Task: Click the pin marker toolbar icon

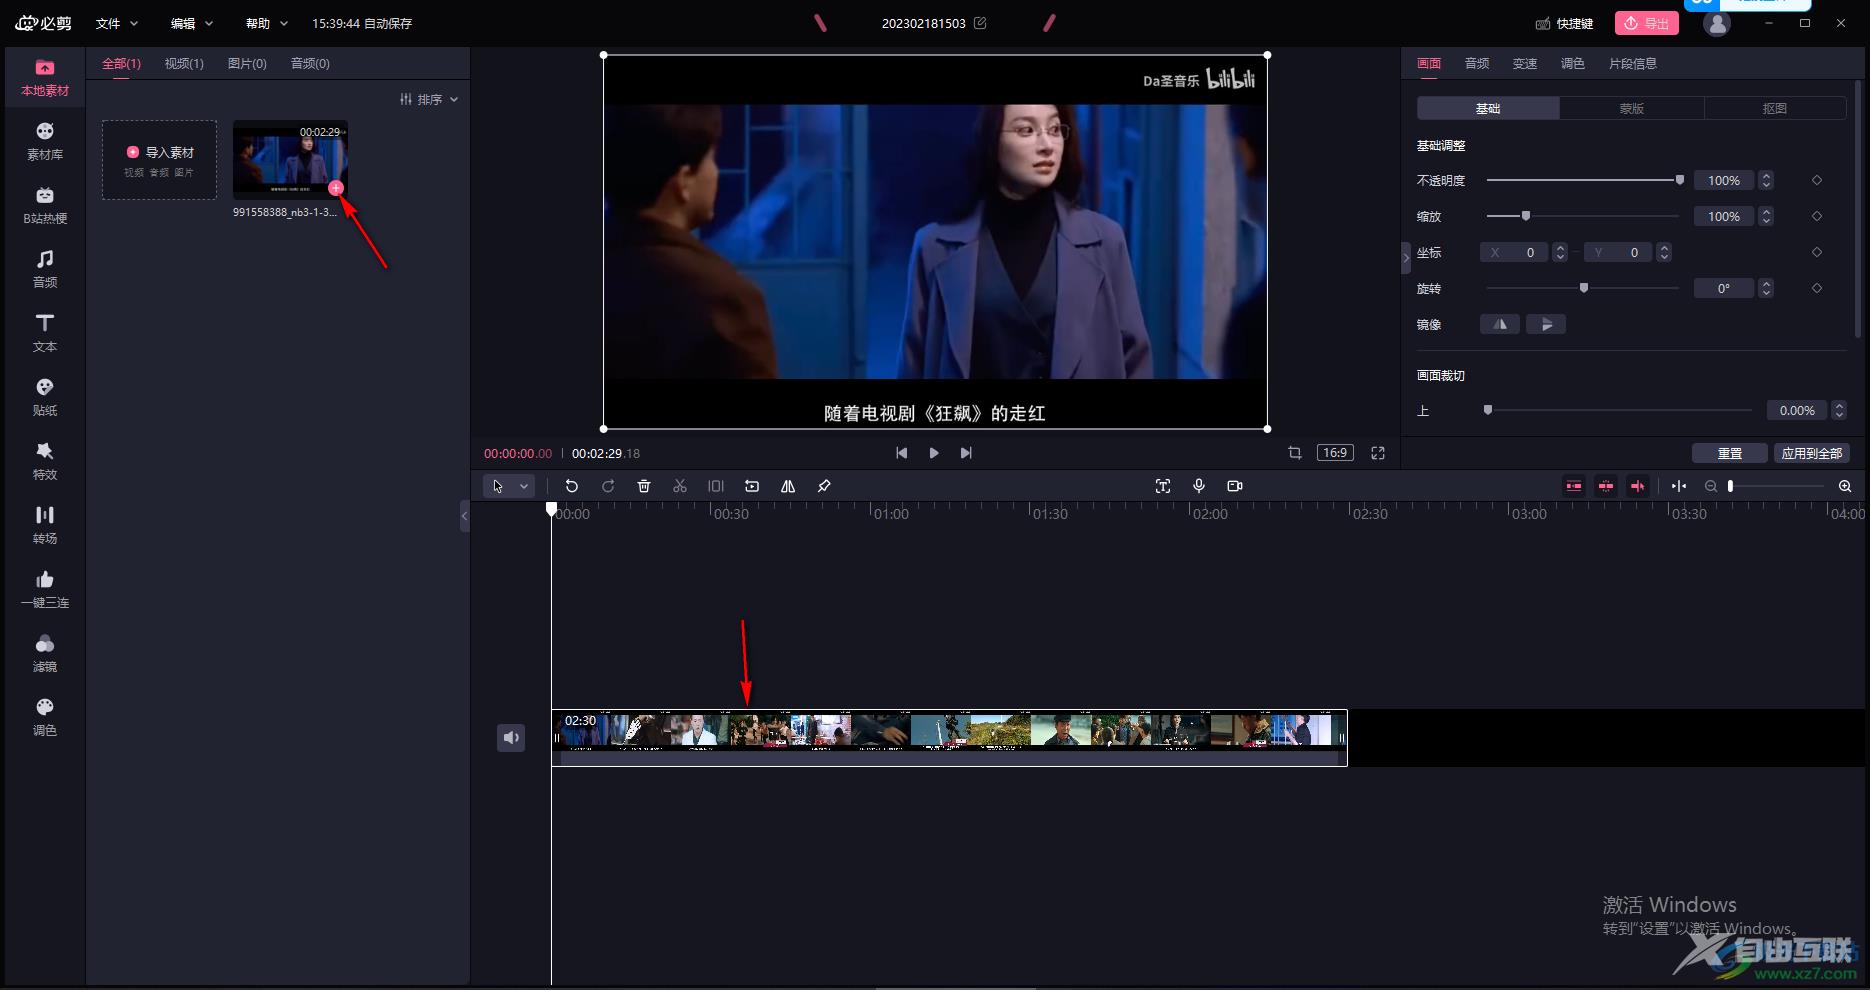Action: tap(824, 486)
